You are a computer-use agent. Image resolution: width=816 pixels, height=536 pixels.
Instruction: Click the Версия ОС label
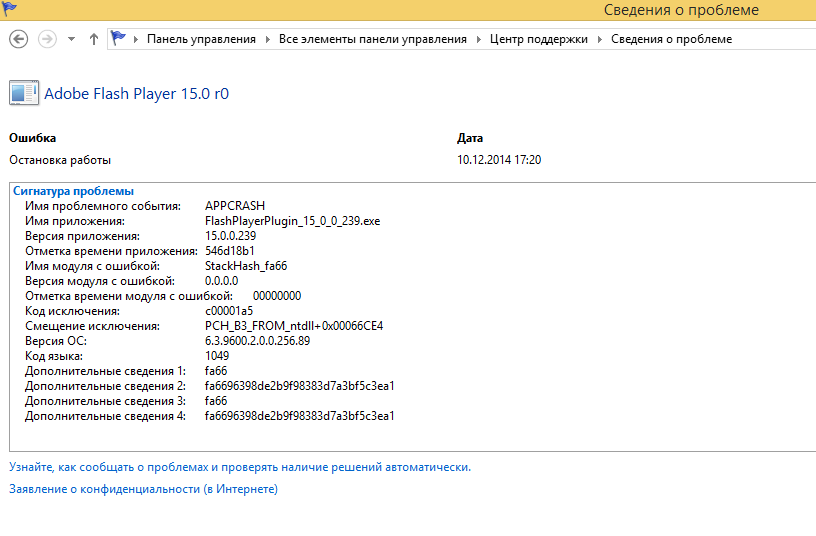click(x=56, y=341)
